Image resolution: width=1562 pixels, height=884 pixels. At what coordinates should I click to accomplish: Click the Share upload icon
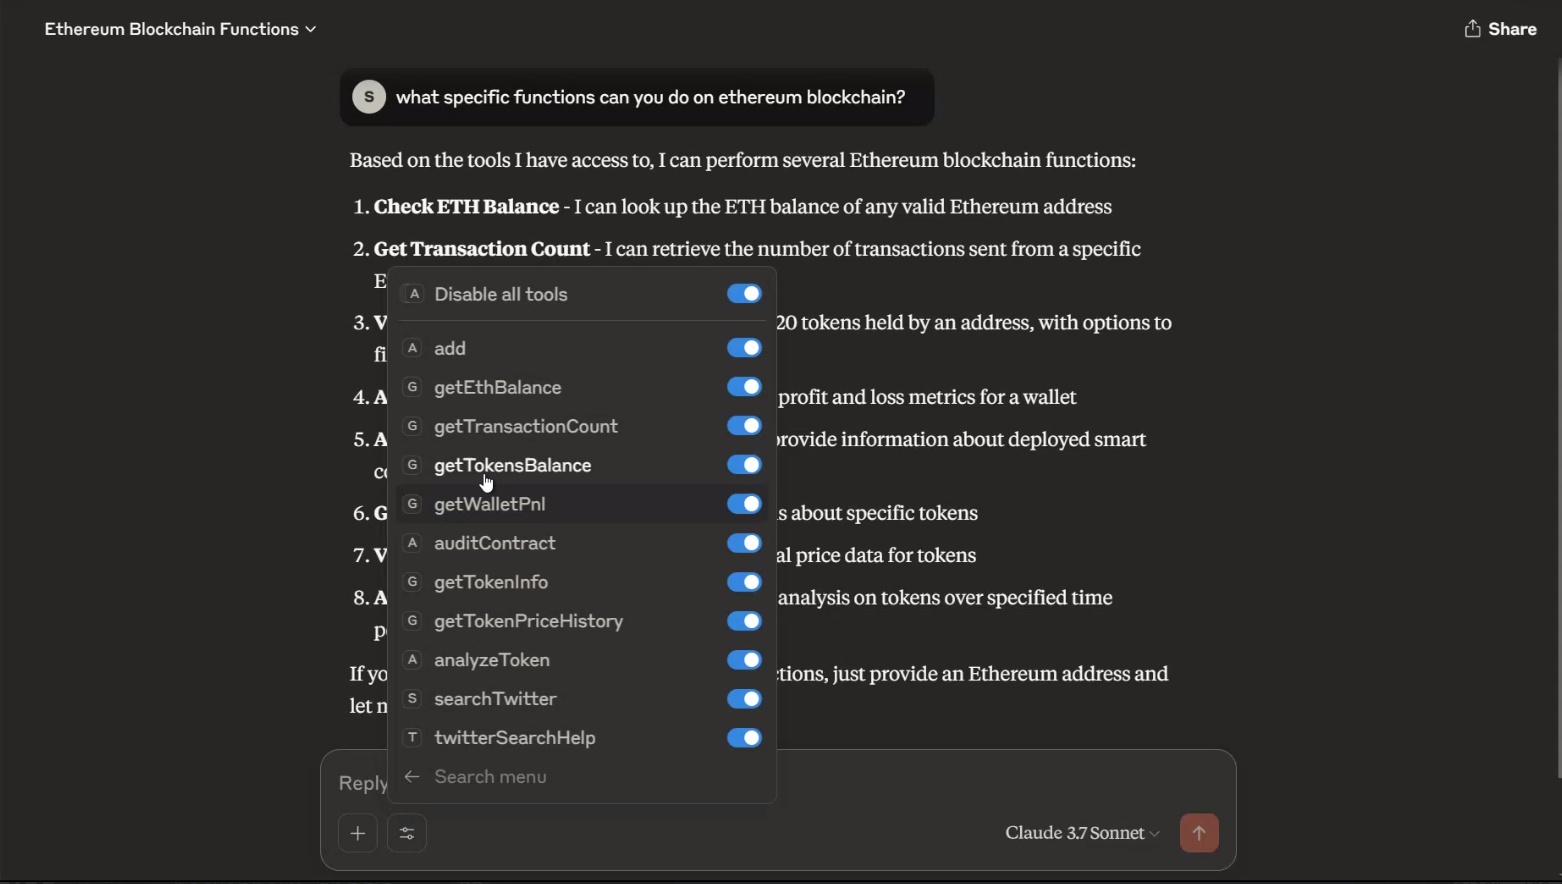1472,29
